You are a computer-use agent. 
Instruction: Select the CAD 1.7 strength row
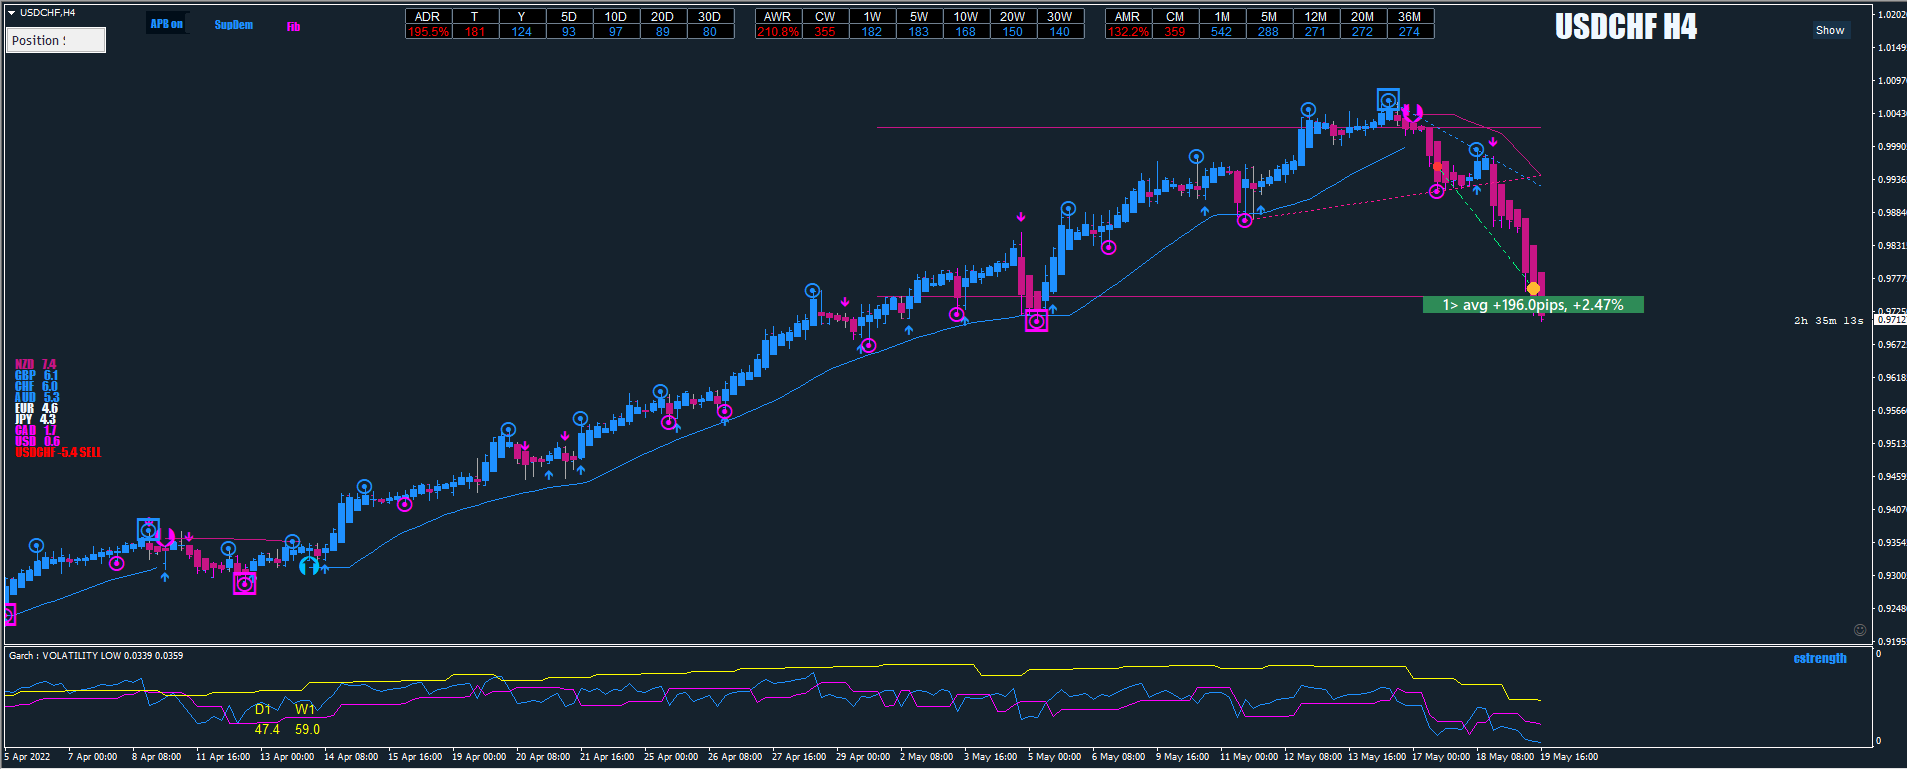36,431
